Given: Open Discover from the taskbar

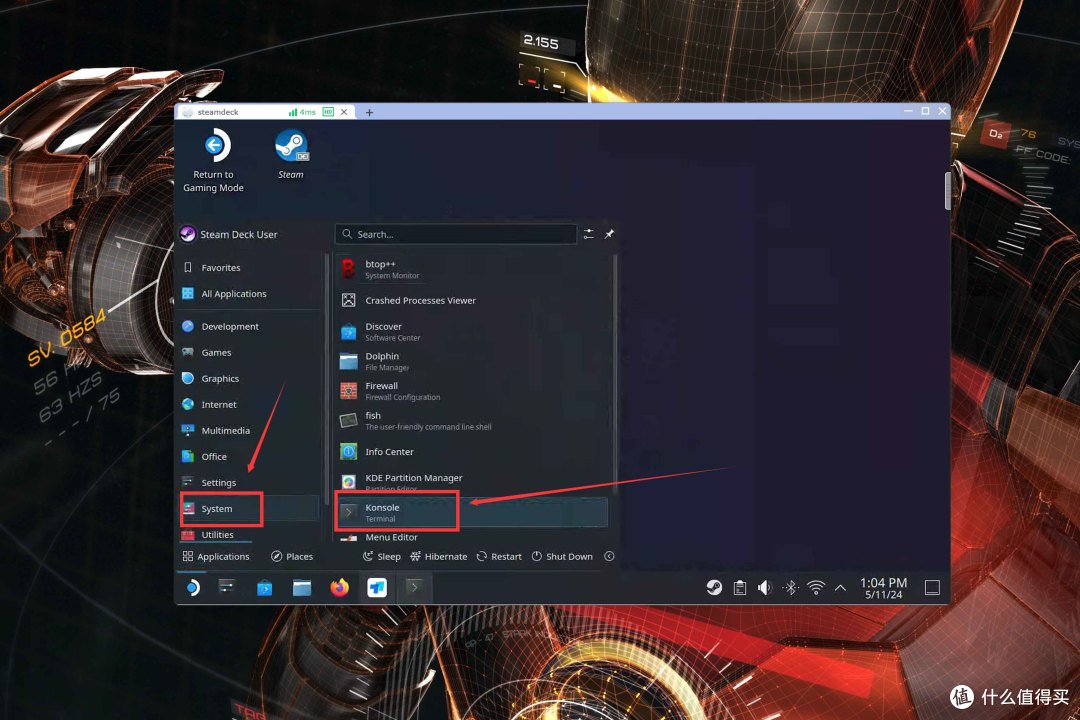Looking at the screenshot, I should [264, 588].
